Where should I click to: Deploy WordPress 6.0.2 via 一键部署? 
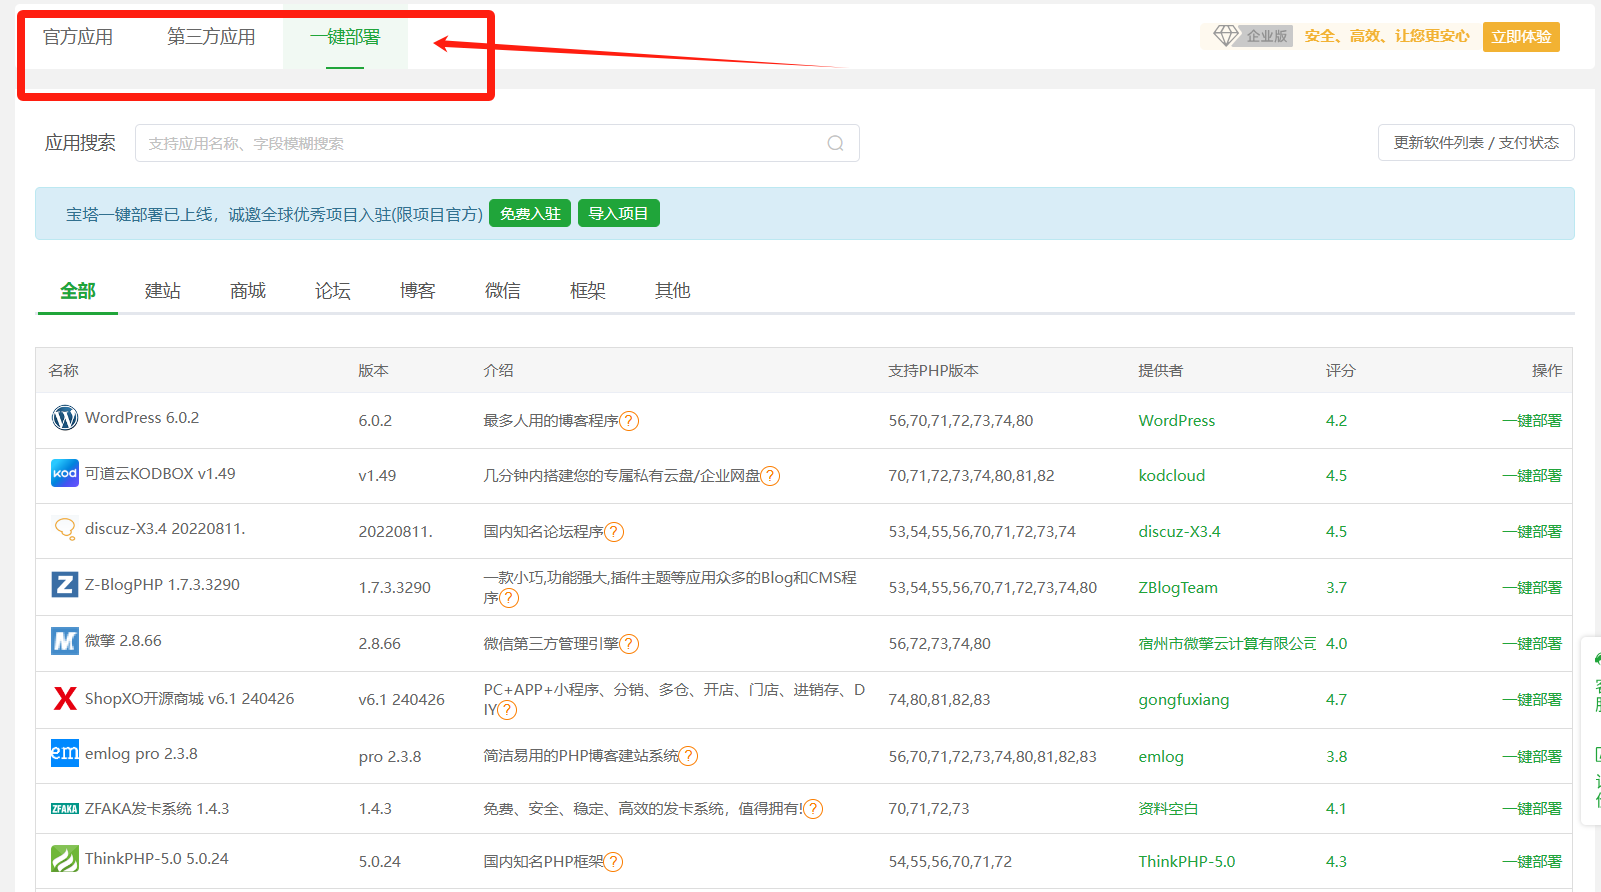[1532, 421]
